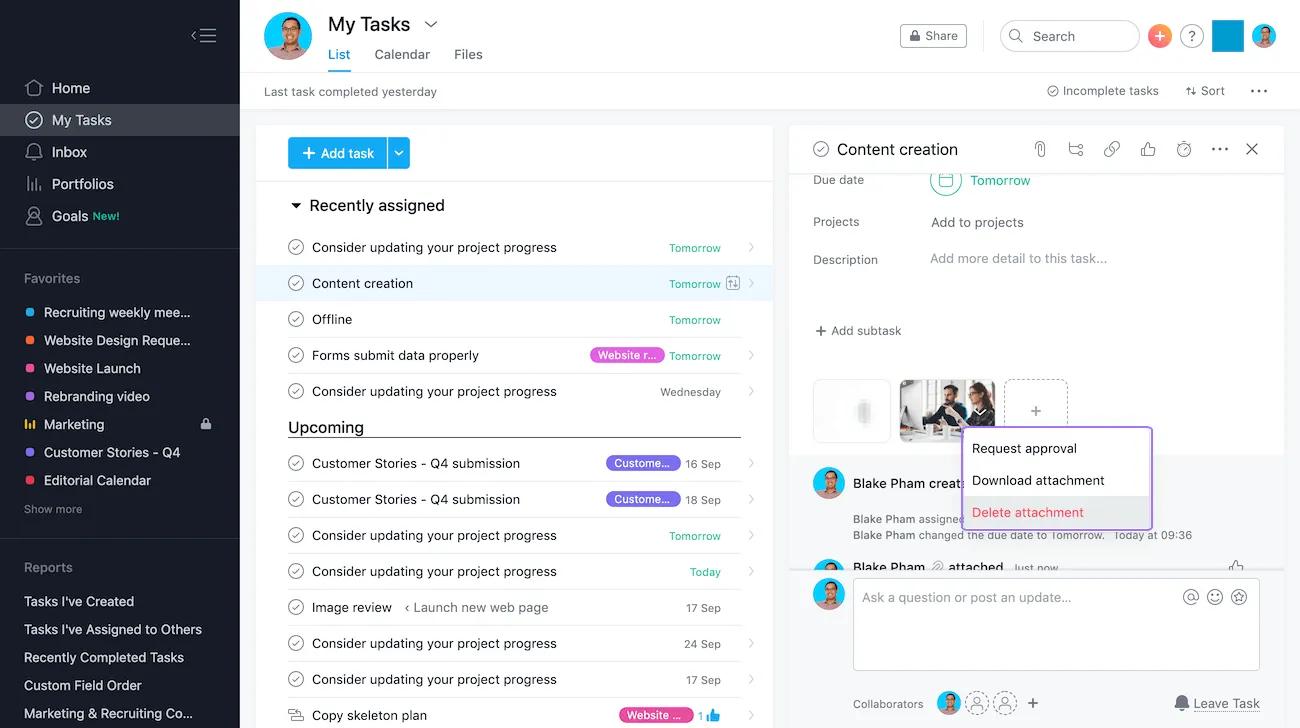The width and height of the screenshot is (1300, 728).
Task: Copy the task link icon
Action: point(1112,148)
